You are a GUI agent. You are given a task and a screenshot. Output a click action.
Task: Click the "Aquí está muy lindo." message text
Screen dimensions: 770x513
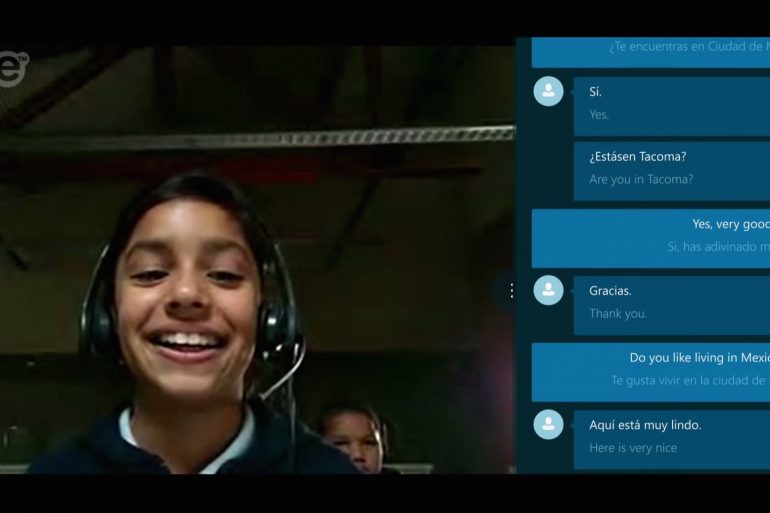(x=645, y=425)
